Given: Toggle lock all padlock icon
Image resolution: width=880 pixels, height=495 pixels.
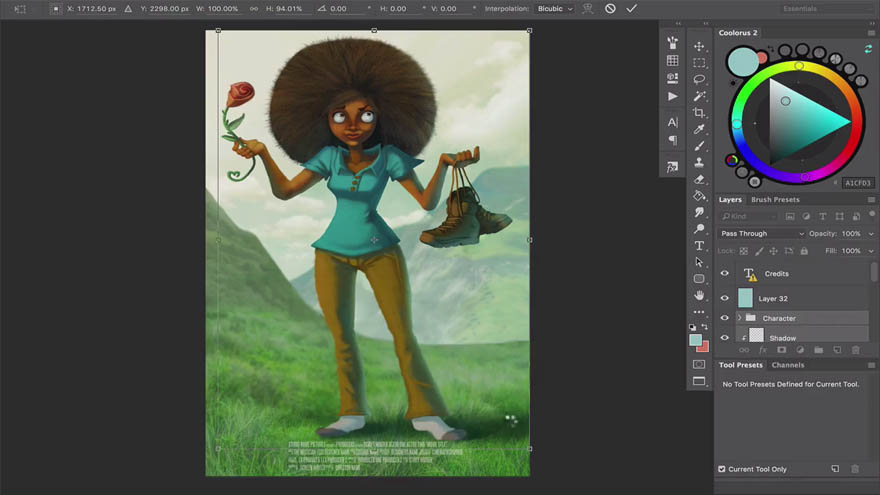Looking at the screenshot, I should pos(804,251).
